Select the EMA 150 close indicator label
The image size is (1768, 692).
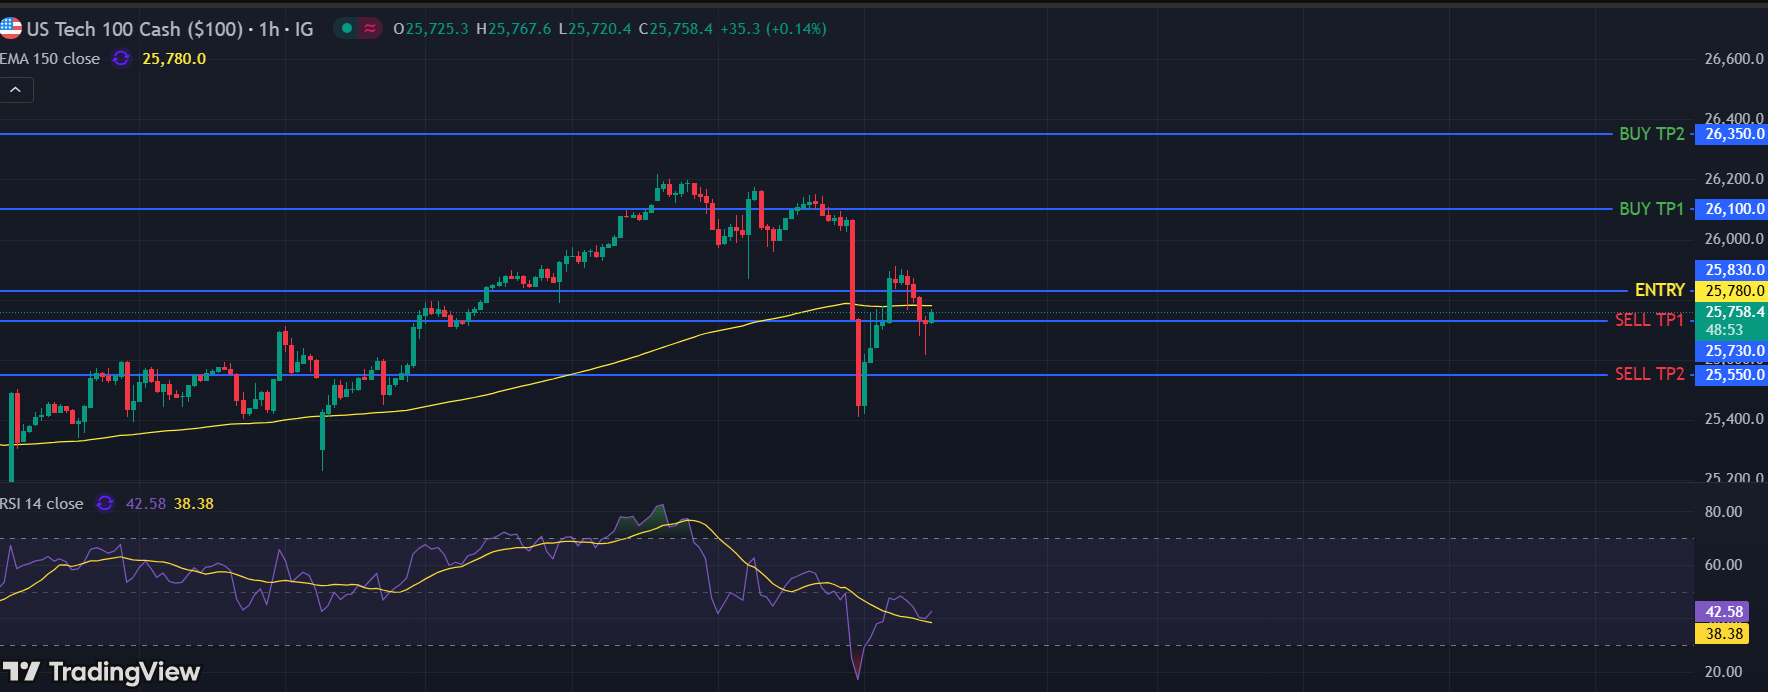(51, 59)
